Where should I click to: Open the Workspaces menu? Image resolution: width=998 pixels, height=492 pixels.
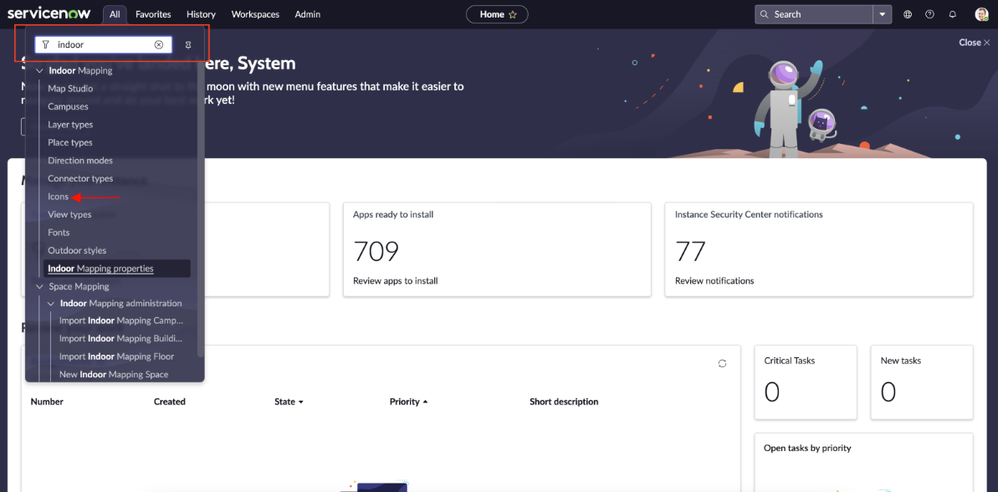(255, 14)
